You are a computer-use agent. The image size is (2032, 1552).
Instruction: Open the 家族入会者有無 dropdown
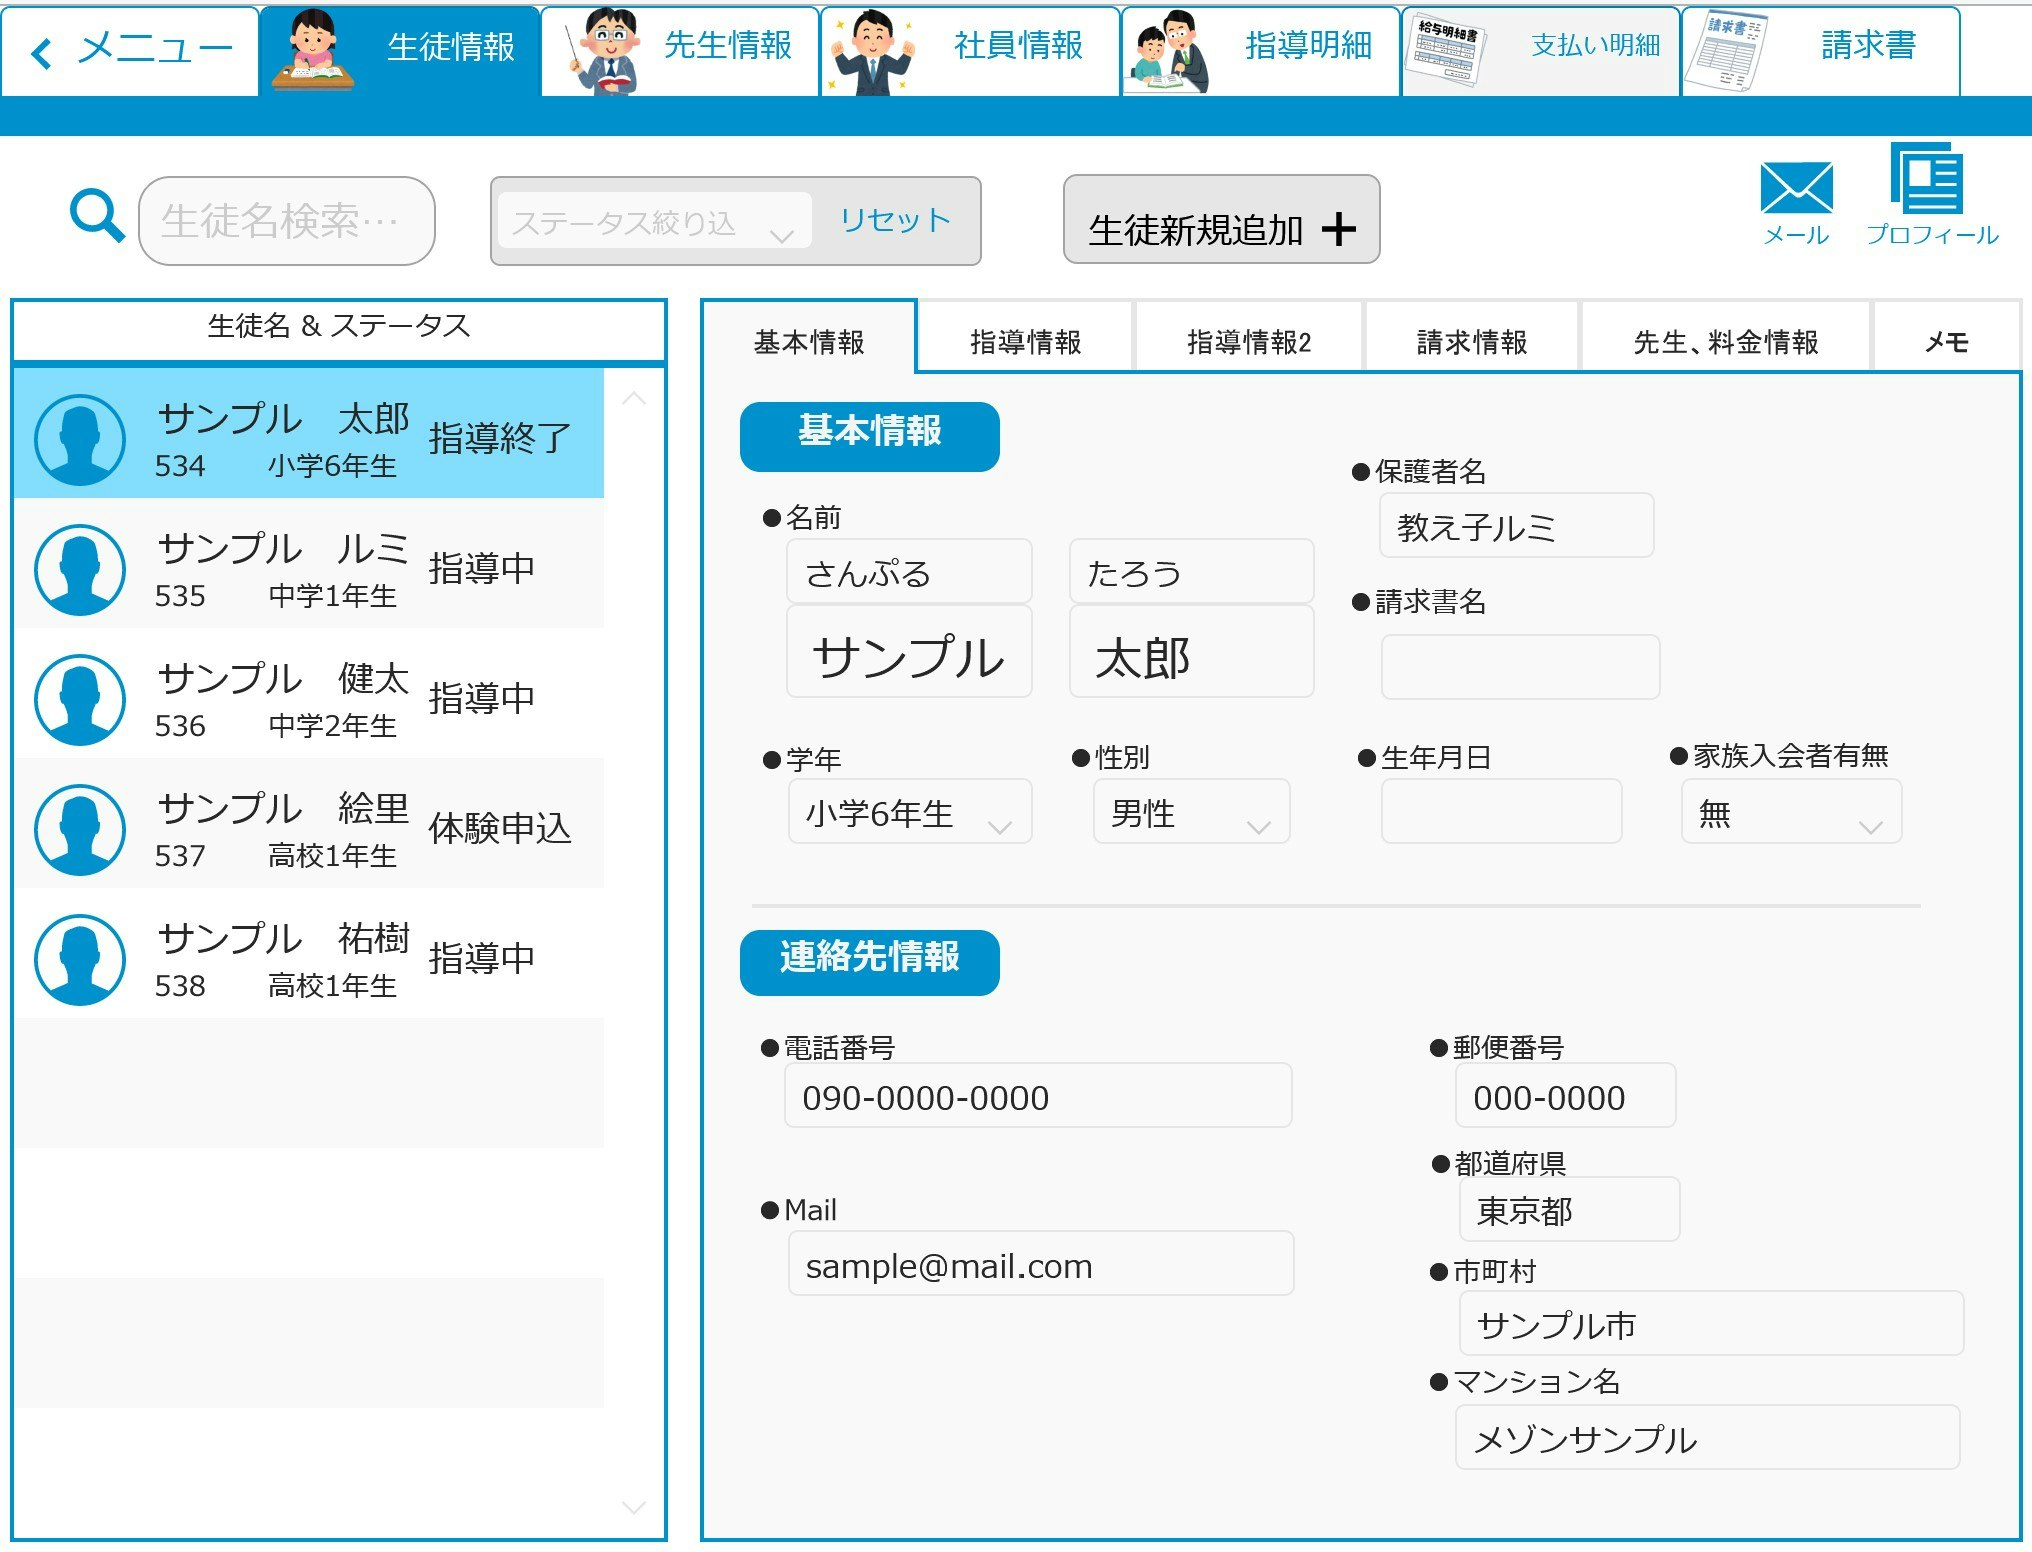pyautogui.click(x=1790, y=813)
